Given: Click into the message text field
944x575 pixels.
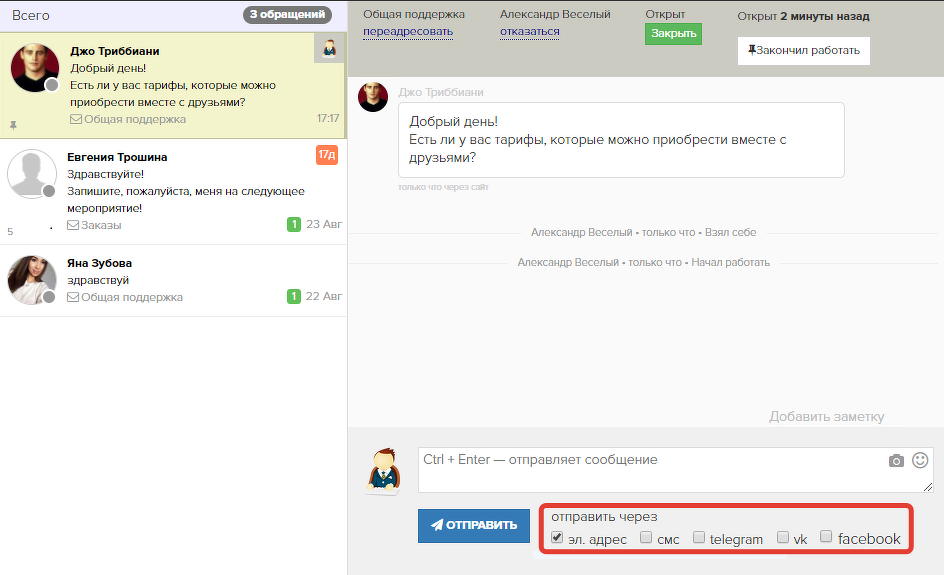Looking at the screenshot, I should [675, 470].
